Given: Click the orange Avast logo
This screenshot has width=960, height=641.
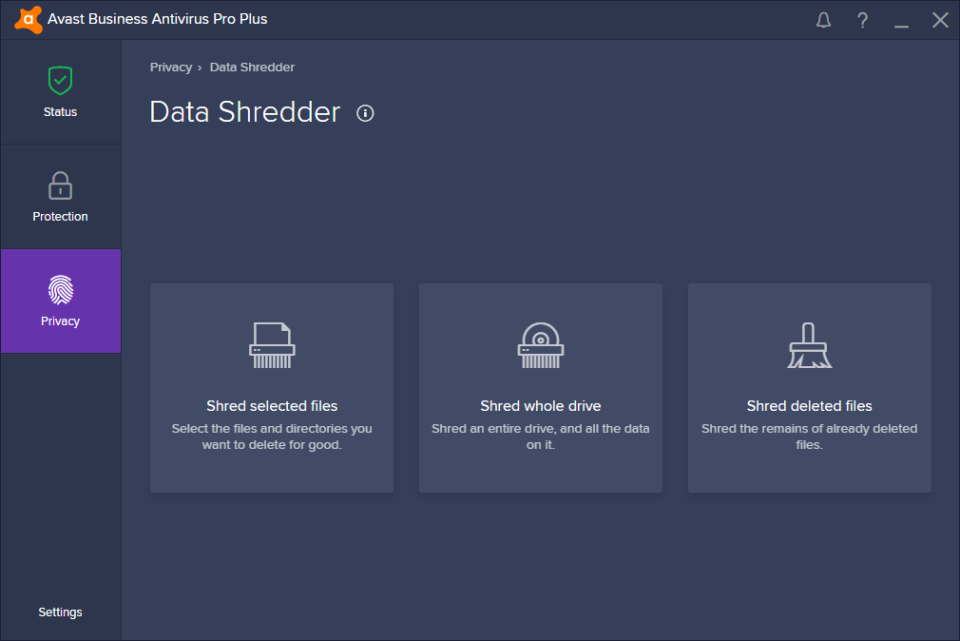Looking at the screenshot, I should point(27,19).
